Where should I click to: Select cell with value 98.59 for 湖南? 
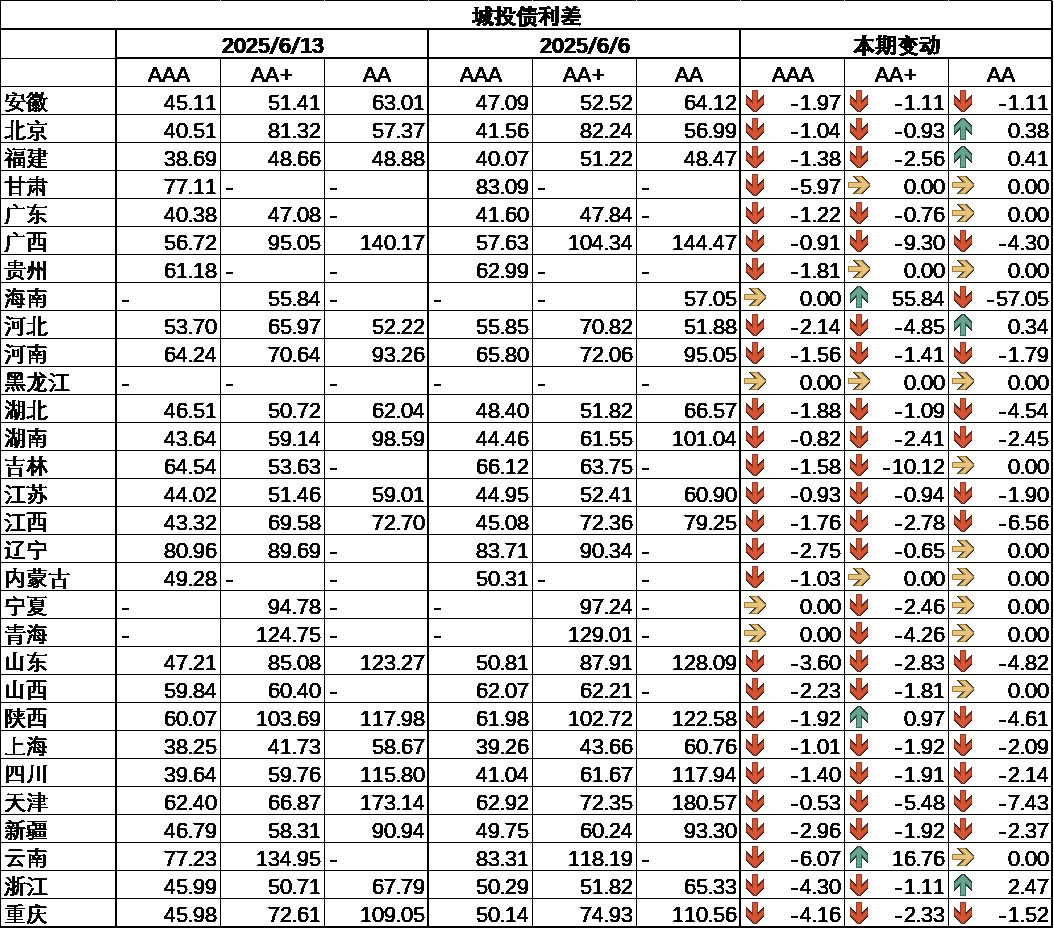[x=376, y=438]
